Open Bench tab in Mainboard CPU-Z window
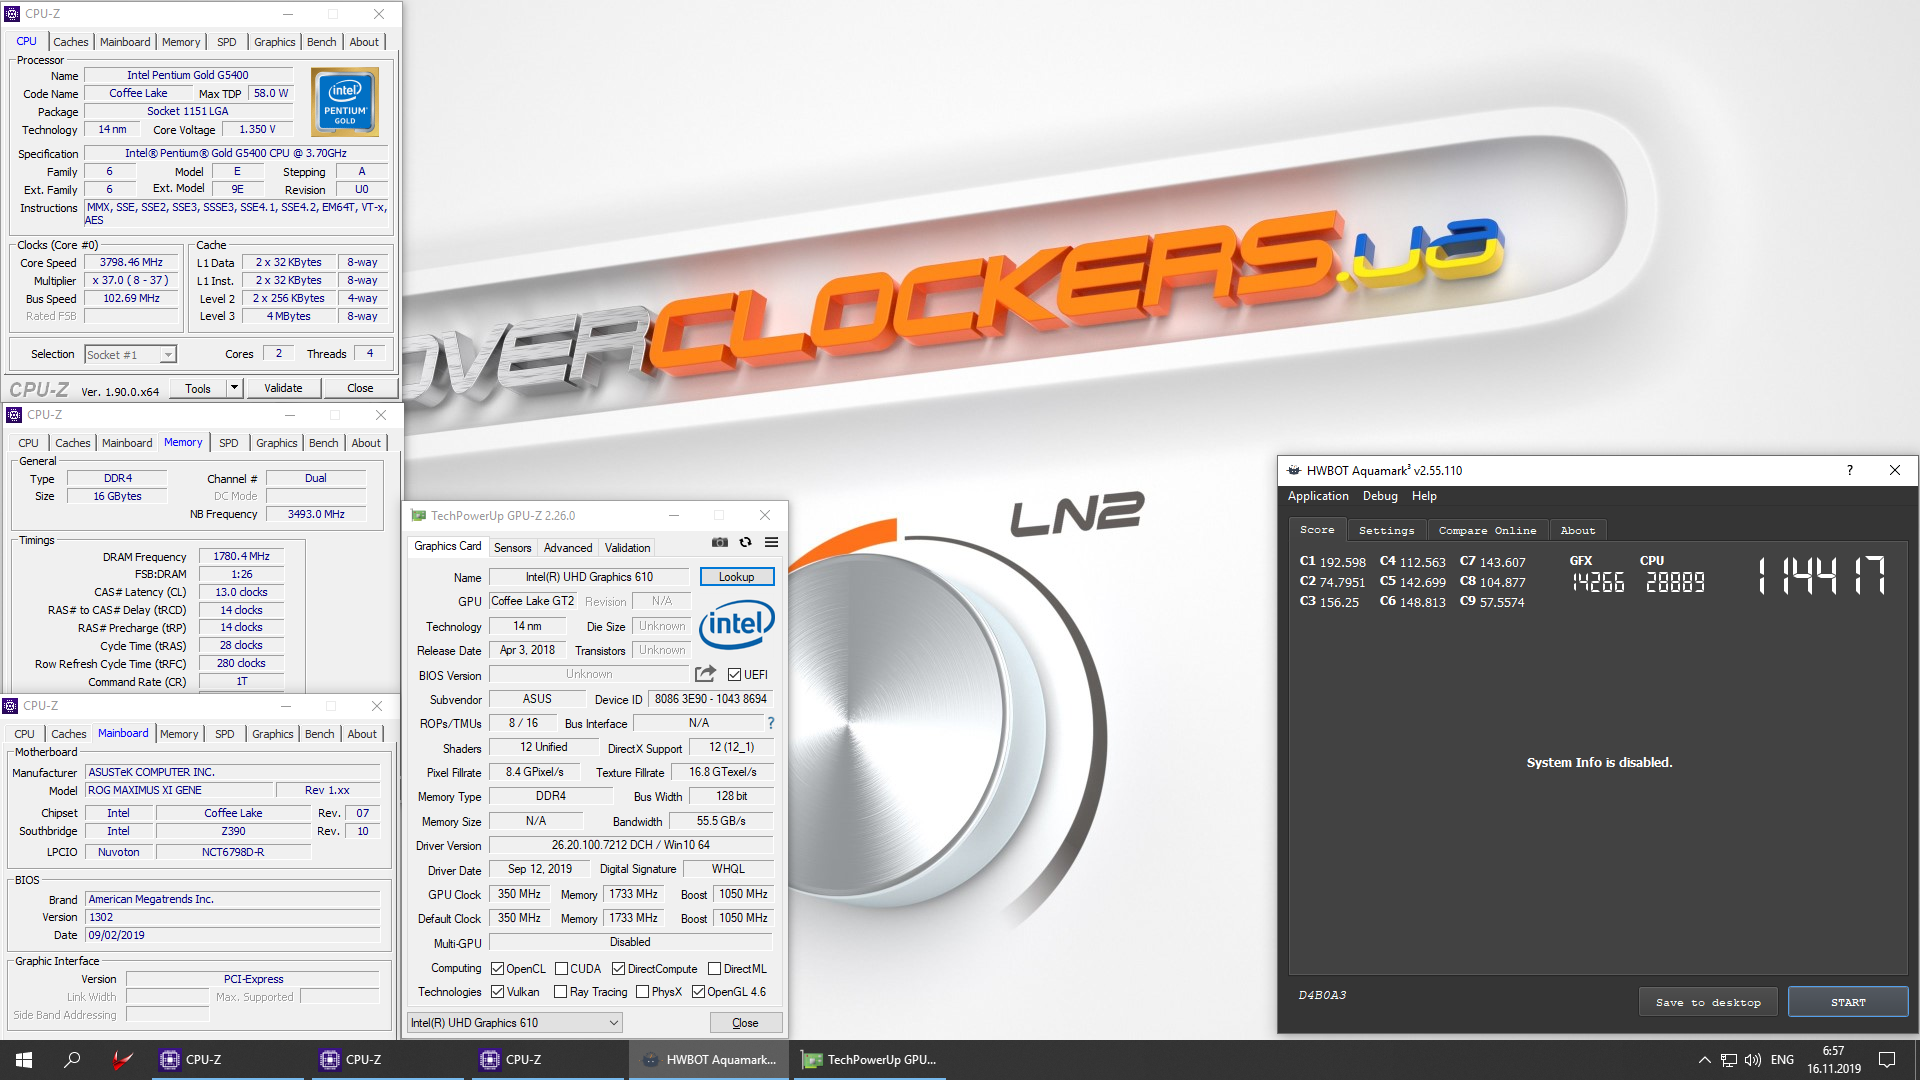The image size is (1920, 1080). (x=319, y=734)
